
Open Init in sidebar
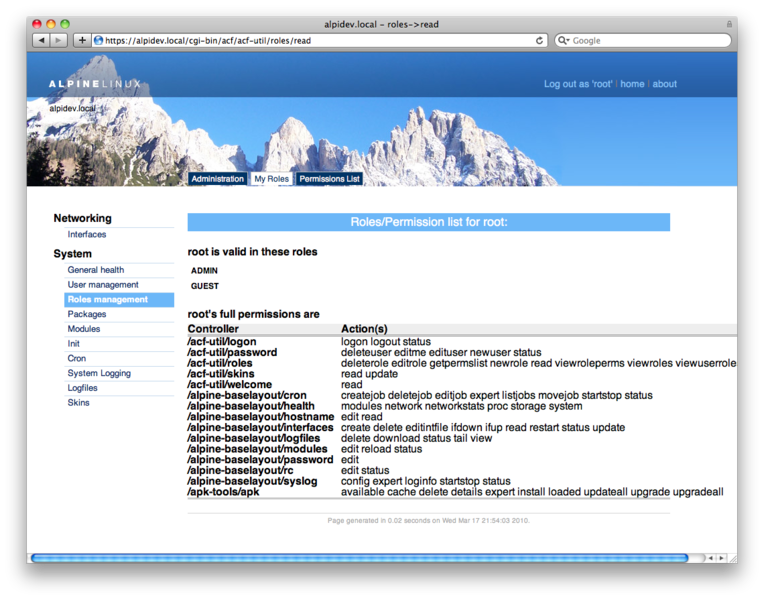tap(74, 344)
